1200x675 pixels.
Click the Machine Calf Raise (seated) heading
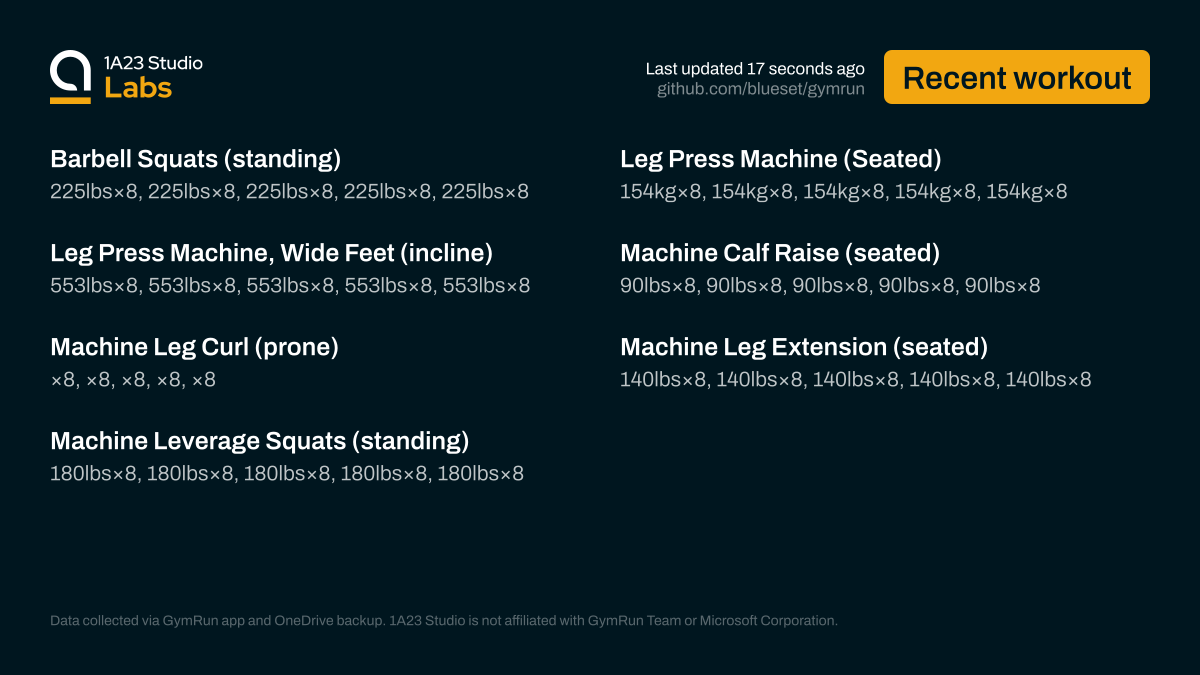tap(779, 253)
